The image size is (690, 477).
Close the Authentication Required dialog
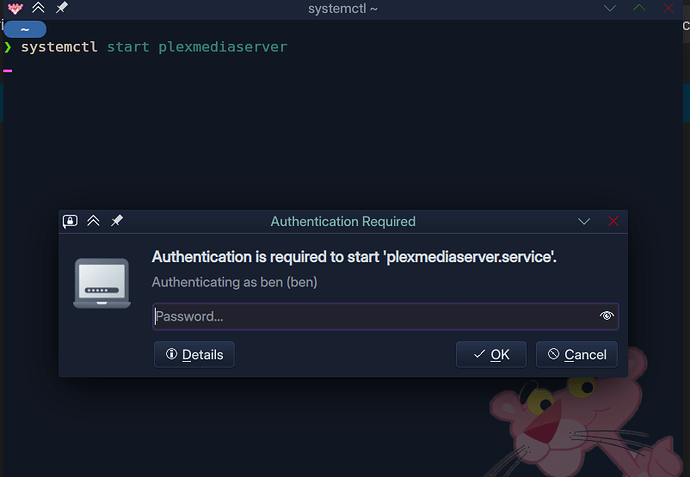click(613, 221)
